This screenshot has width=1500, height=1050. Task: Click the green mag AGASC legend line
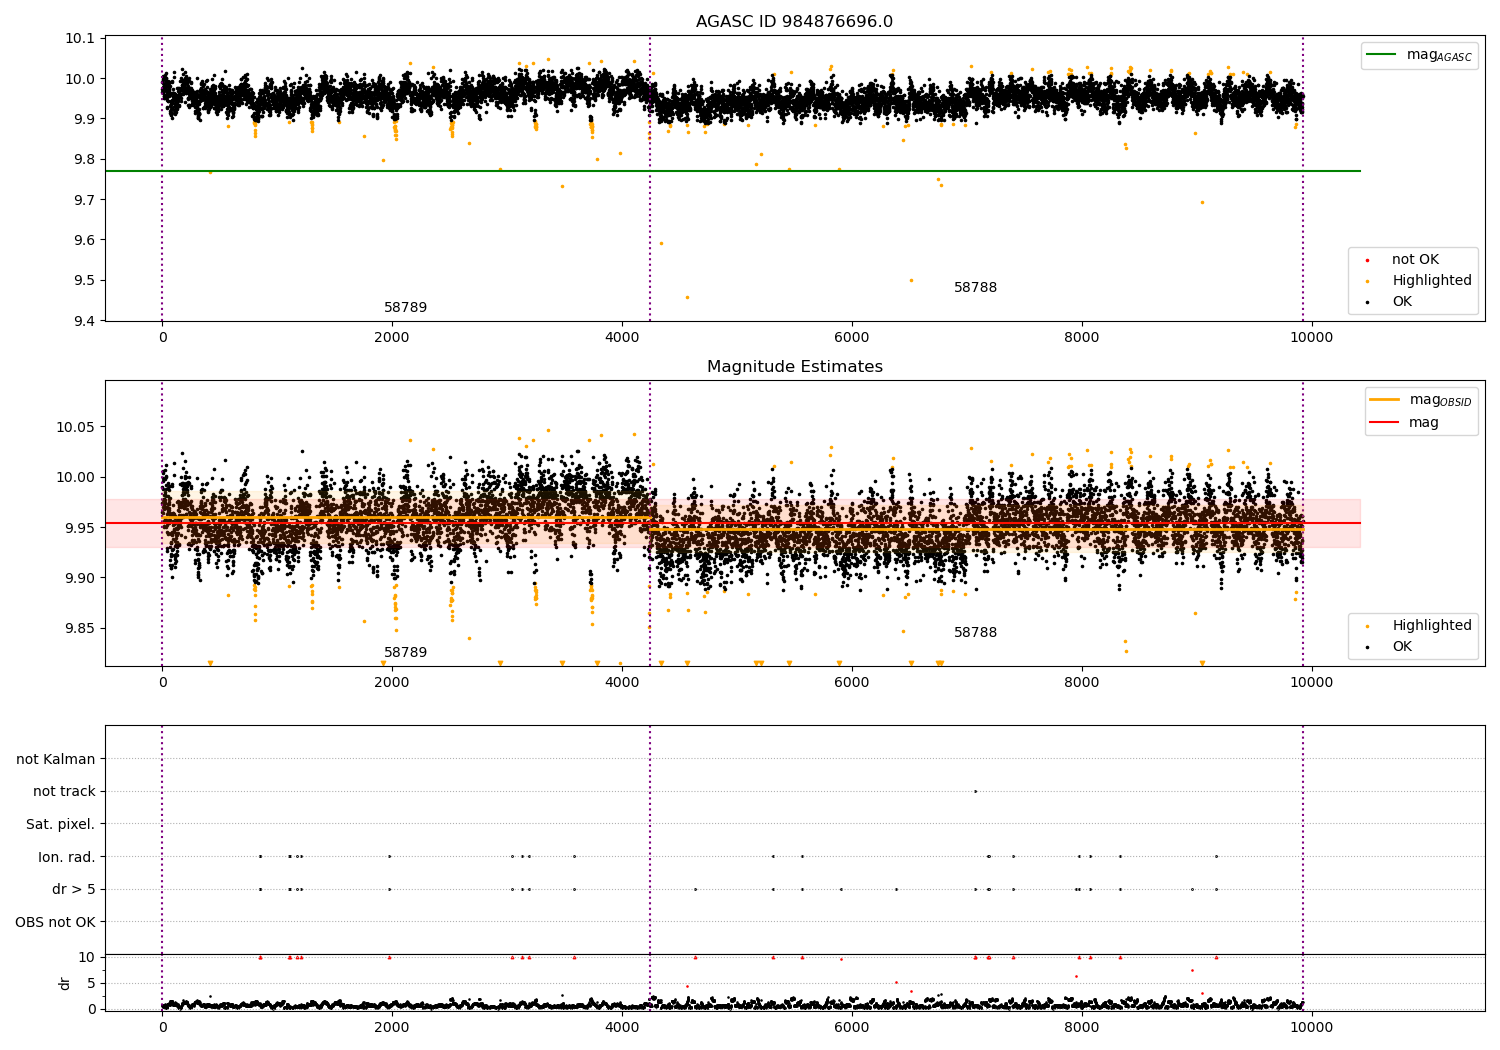[1382, 55]
